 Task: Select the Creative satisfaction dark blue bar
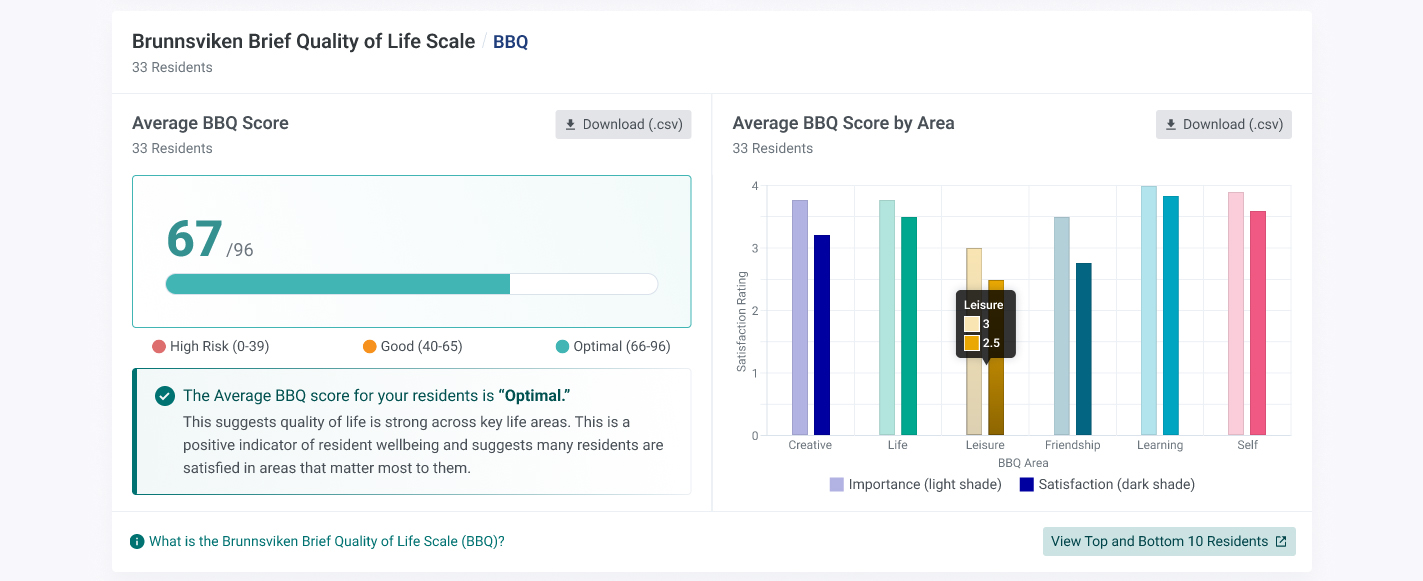tap(822, 335)
